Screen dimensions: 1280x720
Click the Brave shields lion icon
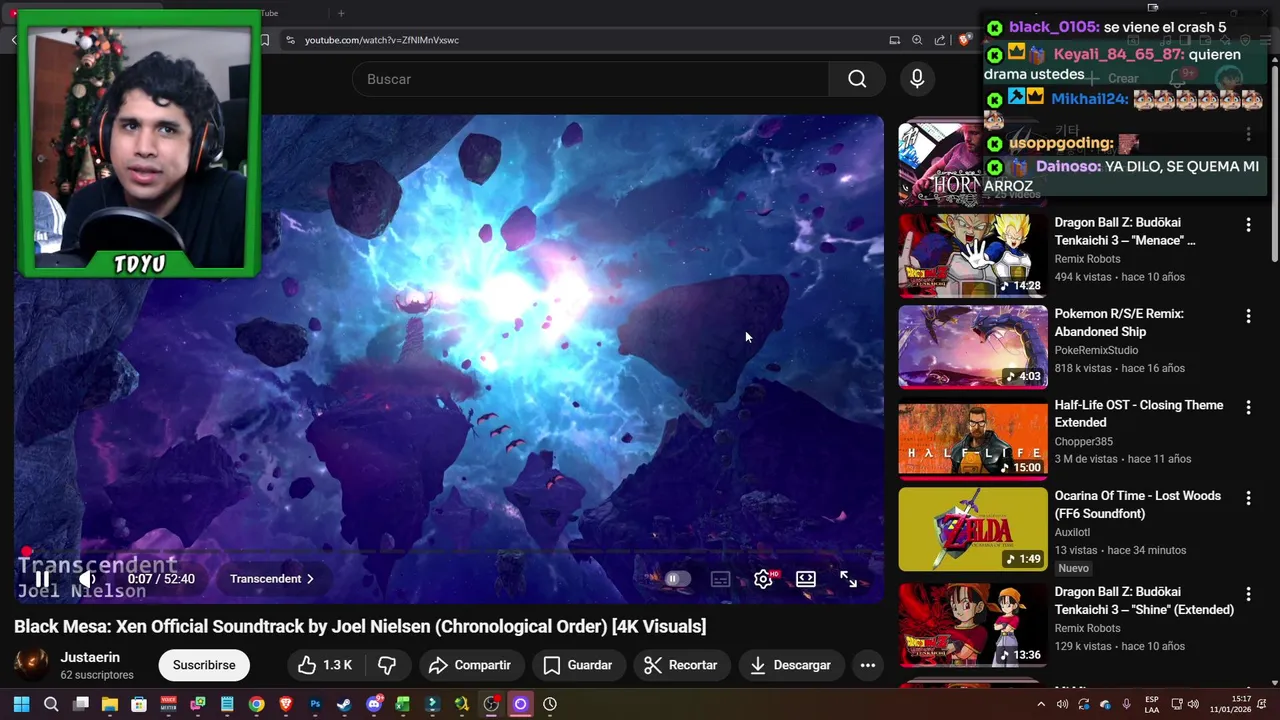pyautogui.click(x=964, y=40)
